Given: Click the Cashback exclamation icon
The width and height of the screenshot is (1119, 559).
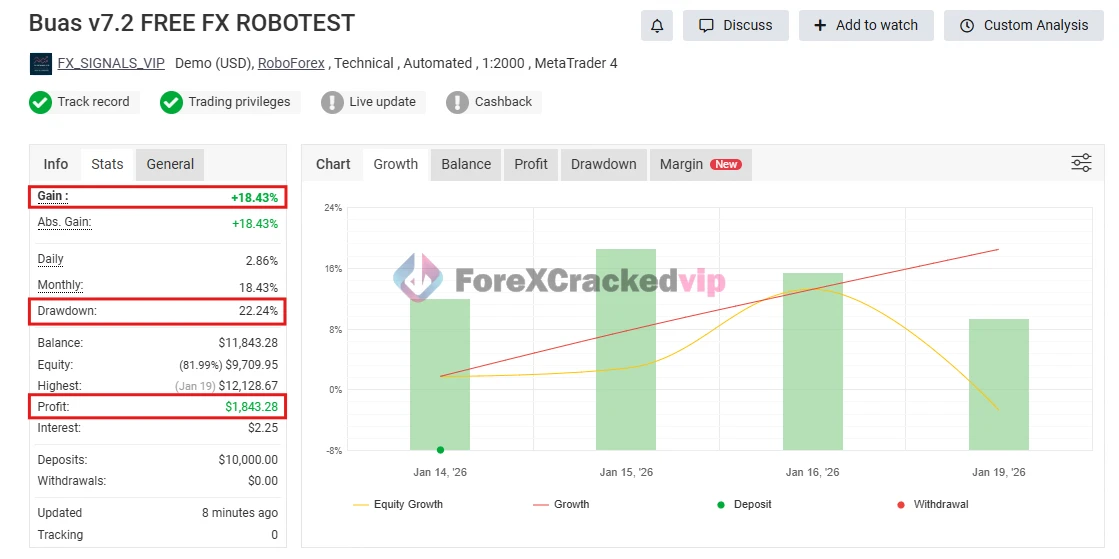Looking at the screenshot, I should (x=457, y=102).
